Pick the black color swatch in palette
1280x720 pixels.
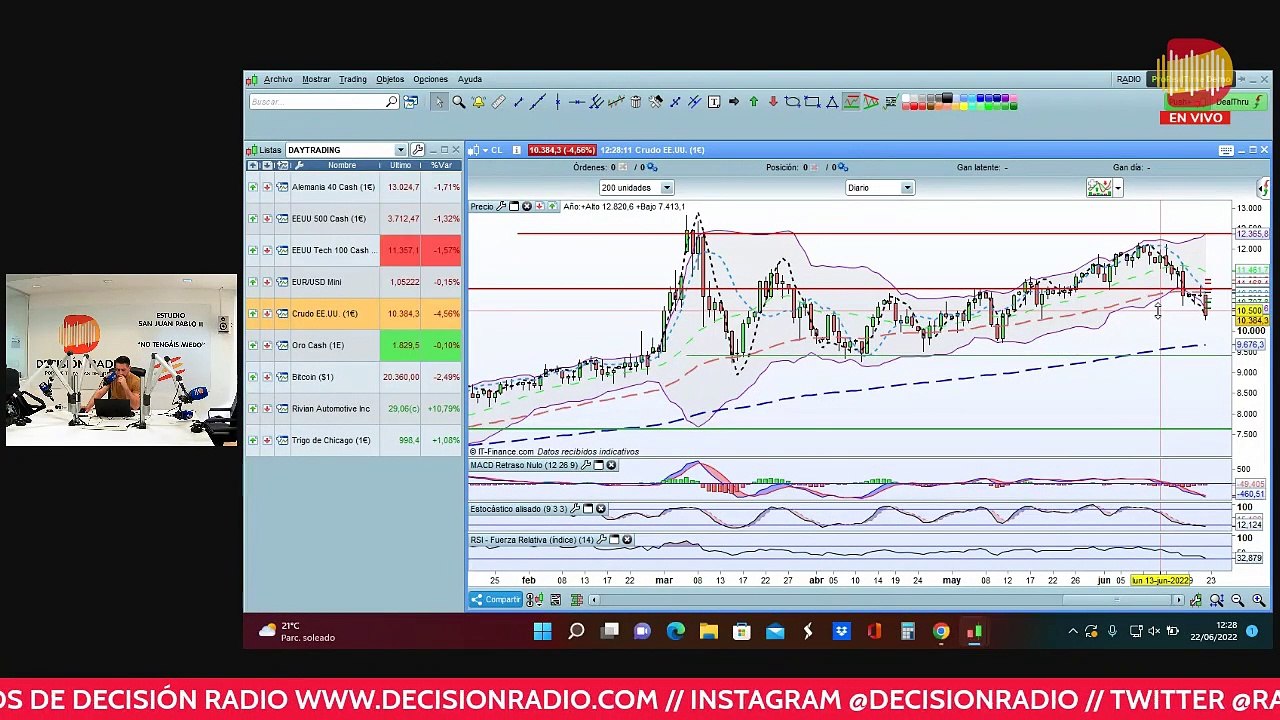(x=947, y=98)
